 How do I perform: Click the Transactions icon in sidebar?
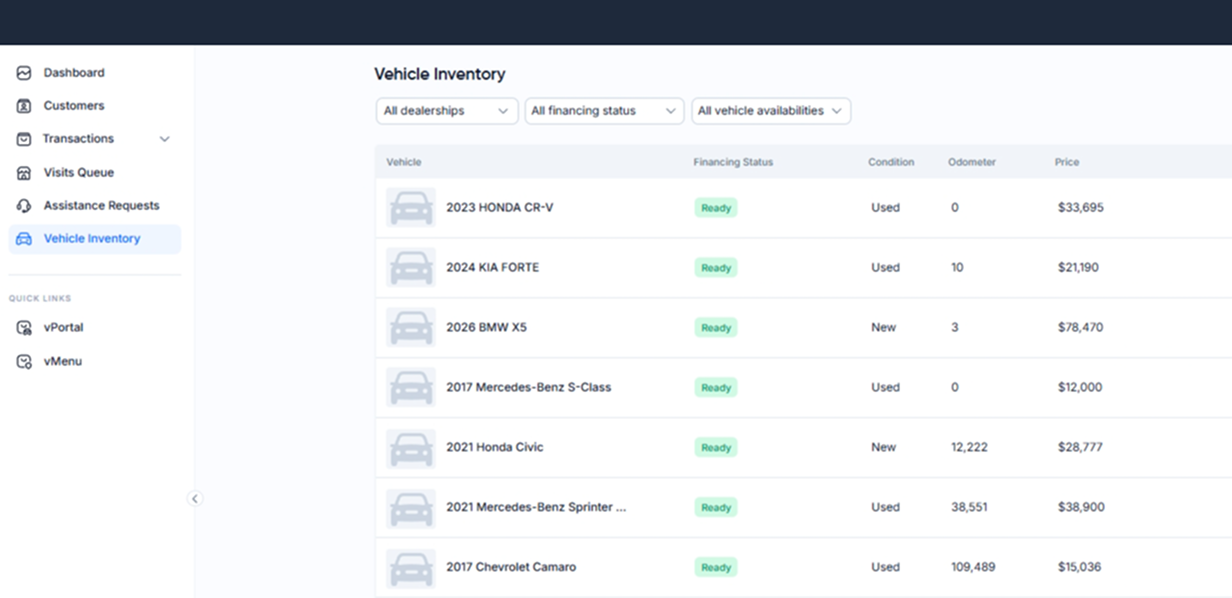click(24, 139)
